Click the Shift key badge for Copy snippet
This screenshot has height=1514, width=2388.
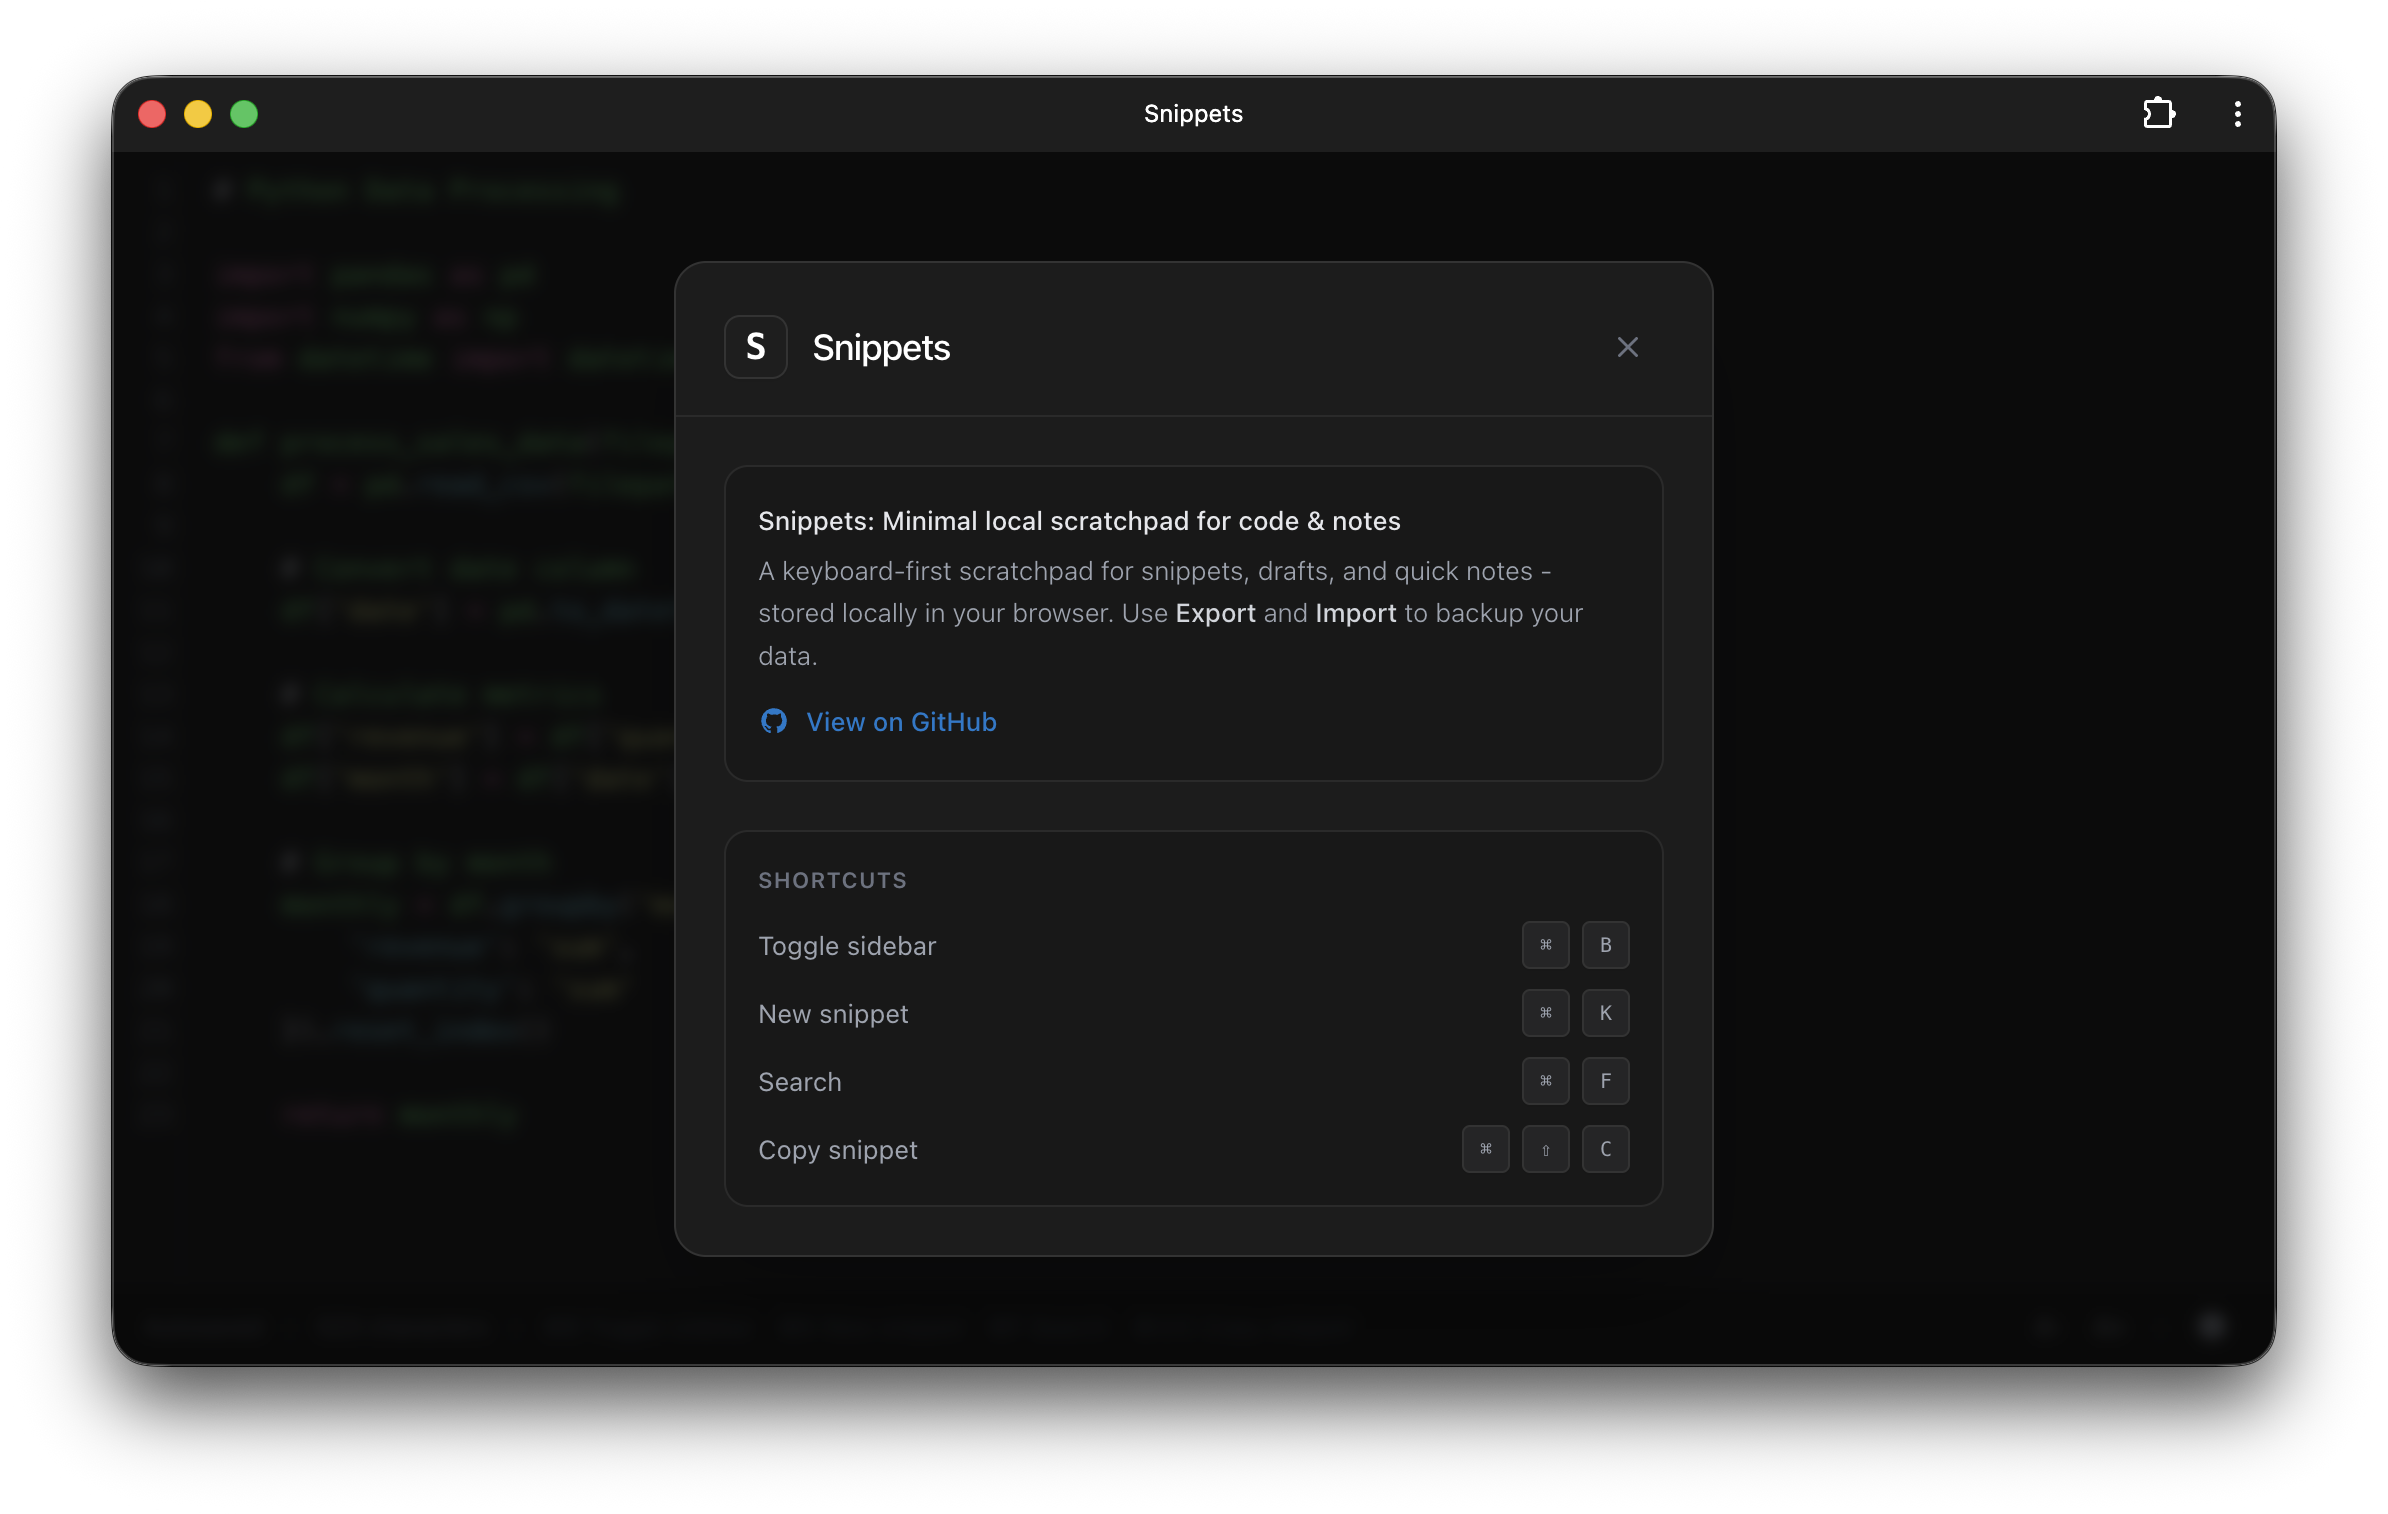[x=1545, y=1149]
